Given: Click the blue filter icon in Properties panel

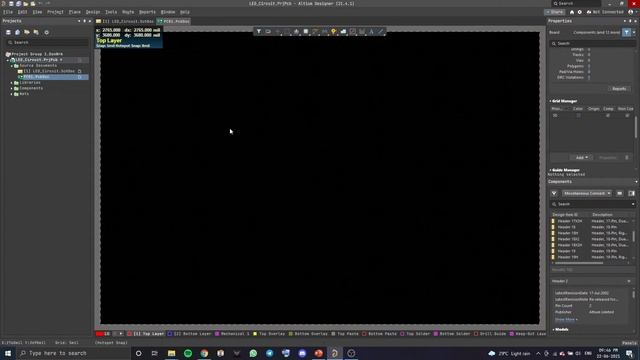Looking at the screenshot, I should click(x=627, y=32).
